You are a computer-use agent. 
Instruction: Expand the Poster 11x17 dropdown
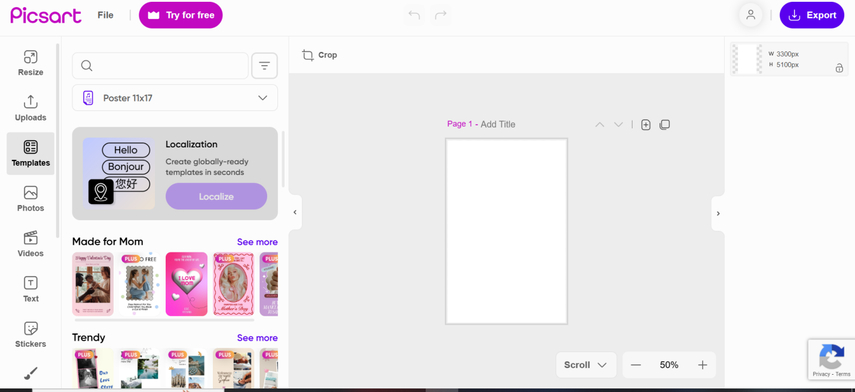point(175,98)
